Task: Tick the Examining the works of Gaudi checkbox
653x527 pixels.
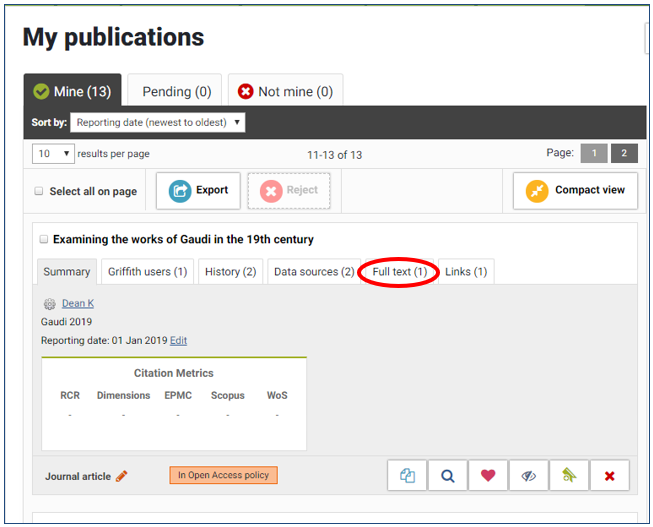Action: pos(44,240)
